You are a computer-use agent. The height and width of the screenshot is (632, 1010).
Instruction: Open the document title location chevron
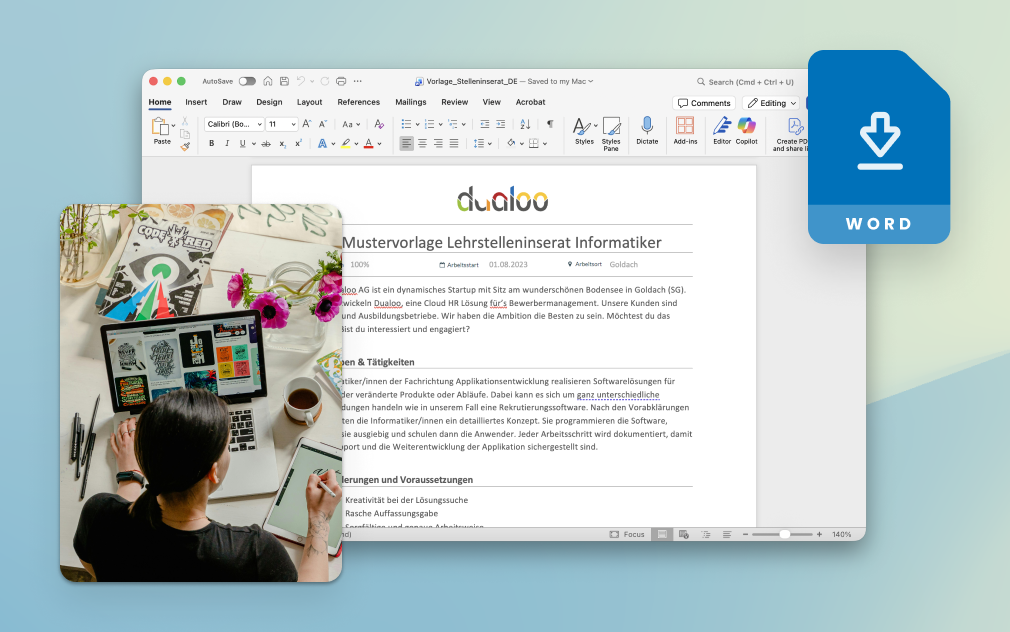point(591,82)
